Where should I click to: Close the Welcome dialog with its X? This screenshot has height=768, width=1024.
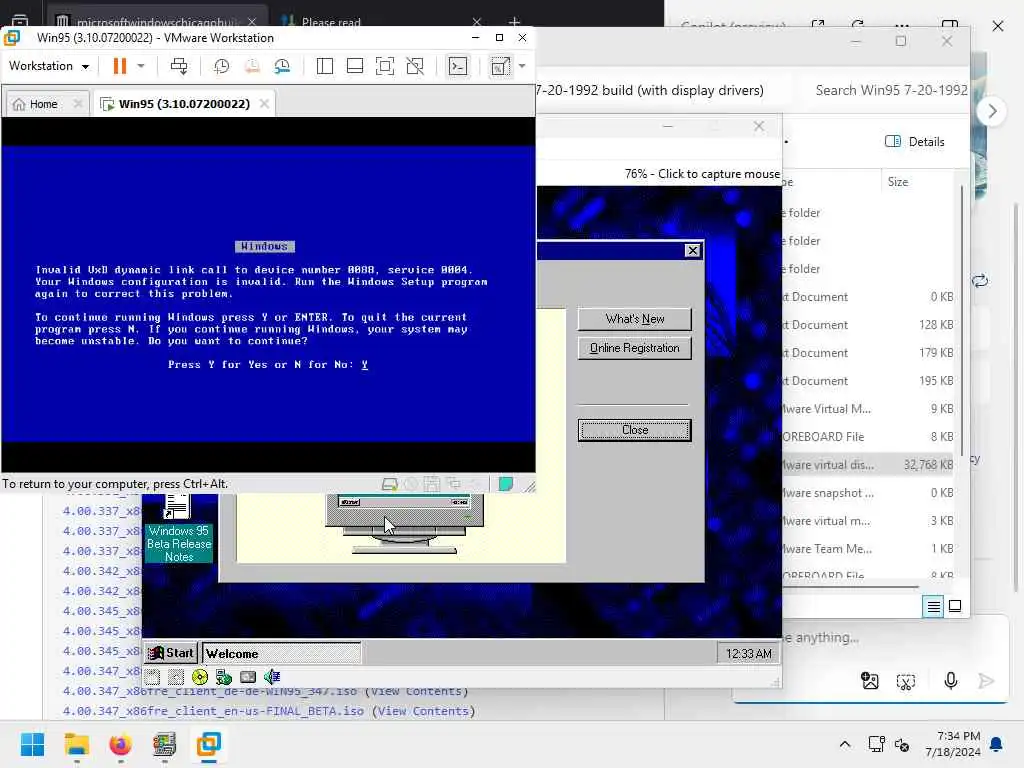click(693, 251)
